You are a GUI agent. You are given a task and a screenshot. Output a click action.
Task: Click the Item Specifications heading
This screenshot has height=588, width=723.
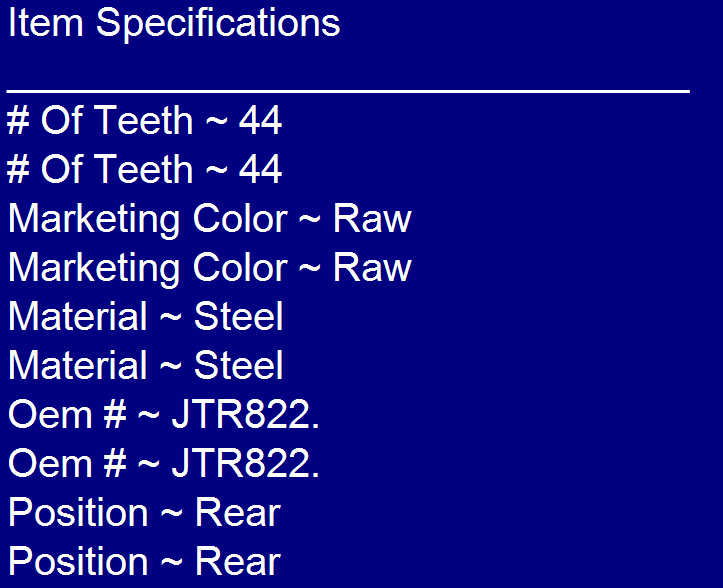click(x=174, y=24)
